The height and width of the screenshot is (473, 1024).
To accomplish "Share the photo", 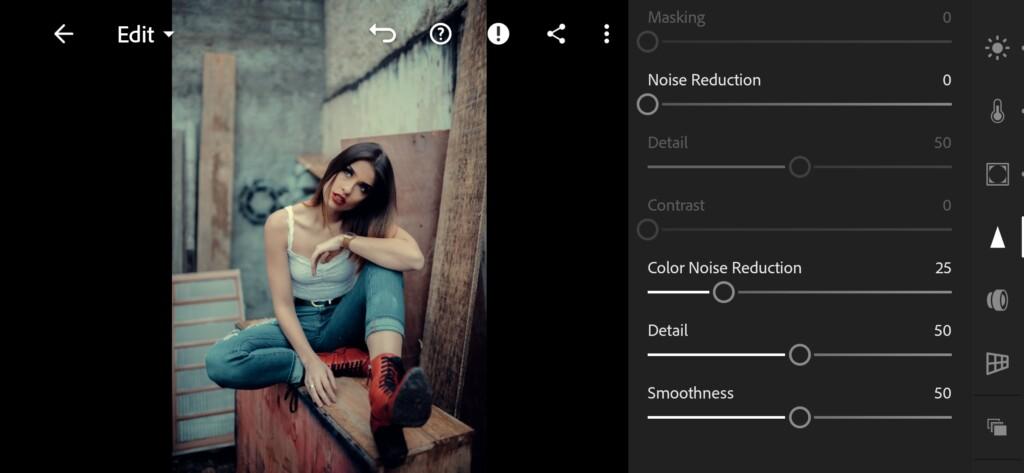I will tap(556, 34).
